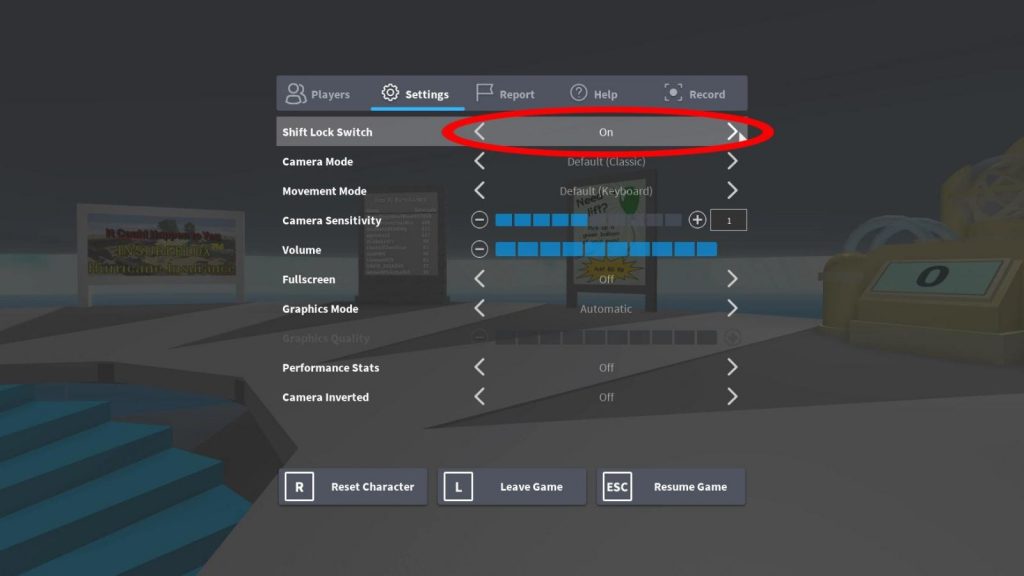Open the Help tab
The height and width of the screenshot is (576, 1024).
[x=594, y=94]
